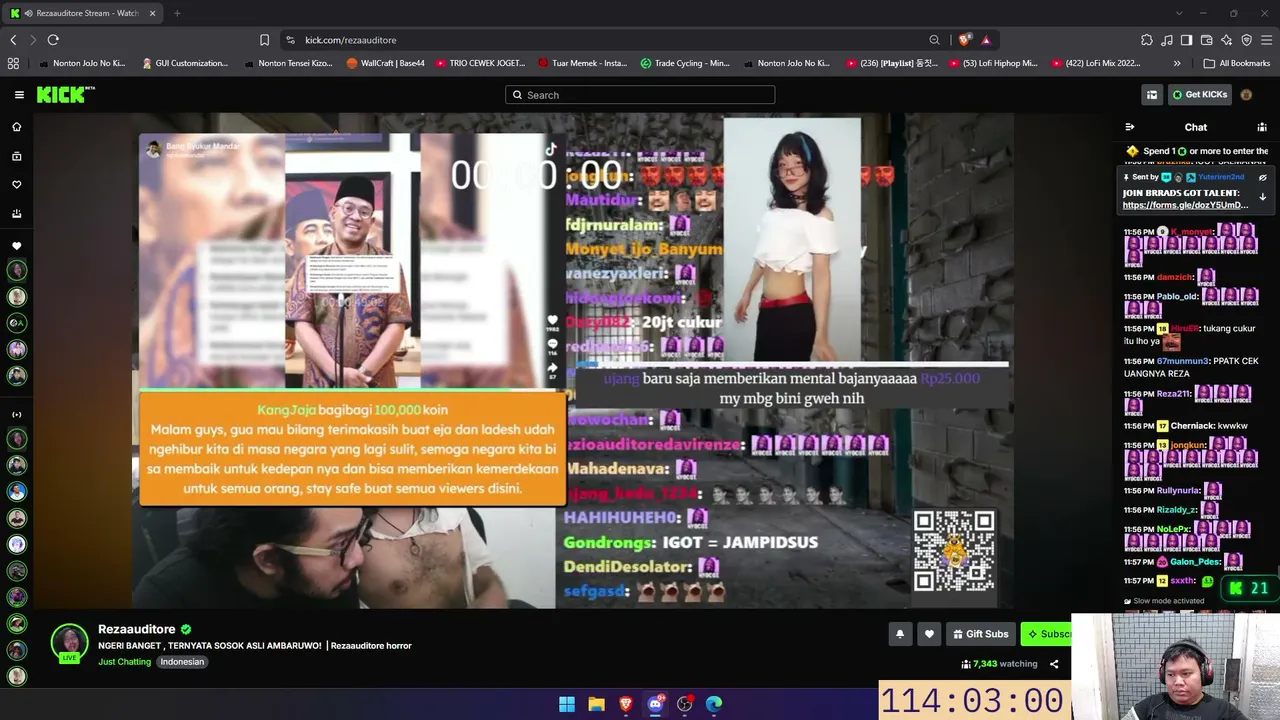Click the Chat panel header title
This screenshot has height=720, width=1280.
click(x=1196, y=127)
